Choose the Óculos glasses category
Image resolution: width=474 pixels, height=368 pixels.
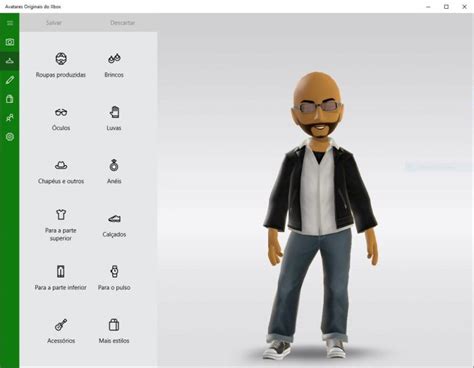(61, 119)
